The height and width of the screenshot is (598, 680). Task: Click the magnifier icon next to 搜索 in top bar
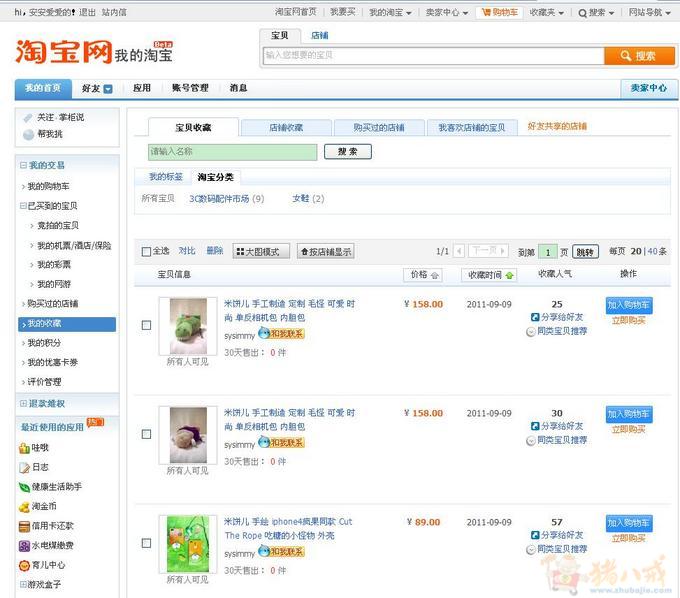[582, 13]
